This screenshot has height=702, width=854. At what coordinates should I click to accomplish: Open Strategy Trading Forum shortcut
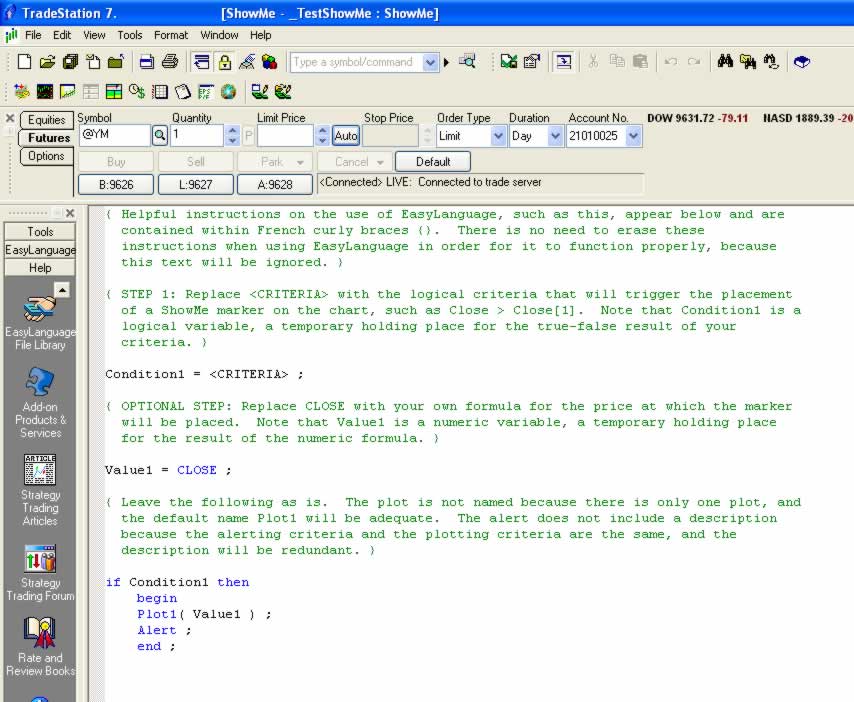[40, 573]
